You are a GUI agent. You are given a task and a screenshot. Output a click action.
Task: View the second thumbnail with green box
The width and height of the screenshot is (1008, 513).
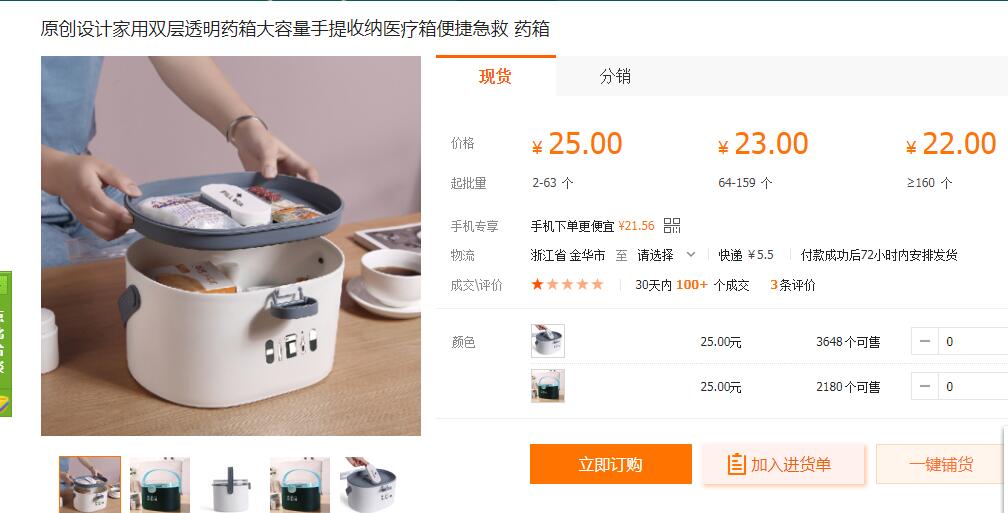tap(160, 485)
